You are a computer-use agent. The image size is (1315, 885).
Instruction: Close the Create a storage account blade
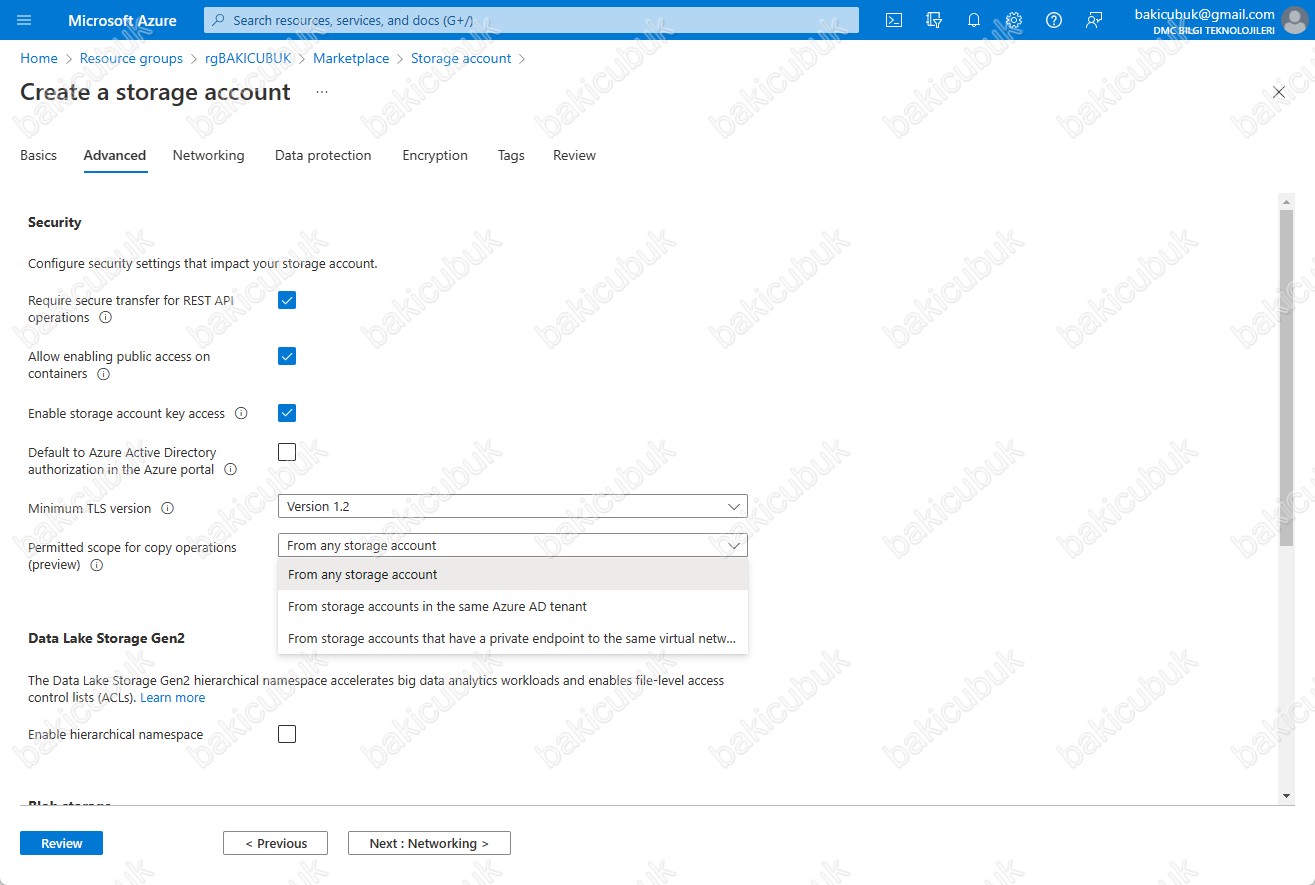(1279, 92)
